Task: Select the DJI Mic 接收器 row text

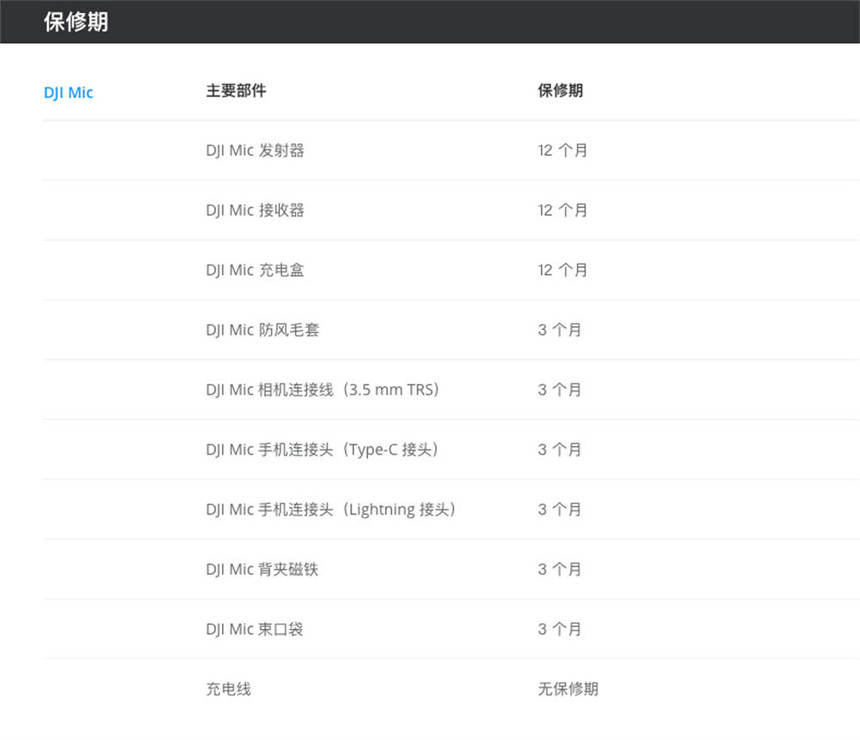Action: click(255, 210)
